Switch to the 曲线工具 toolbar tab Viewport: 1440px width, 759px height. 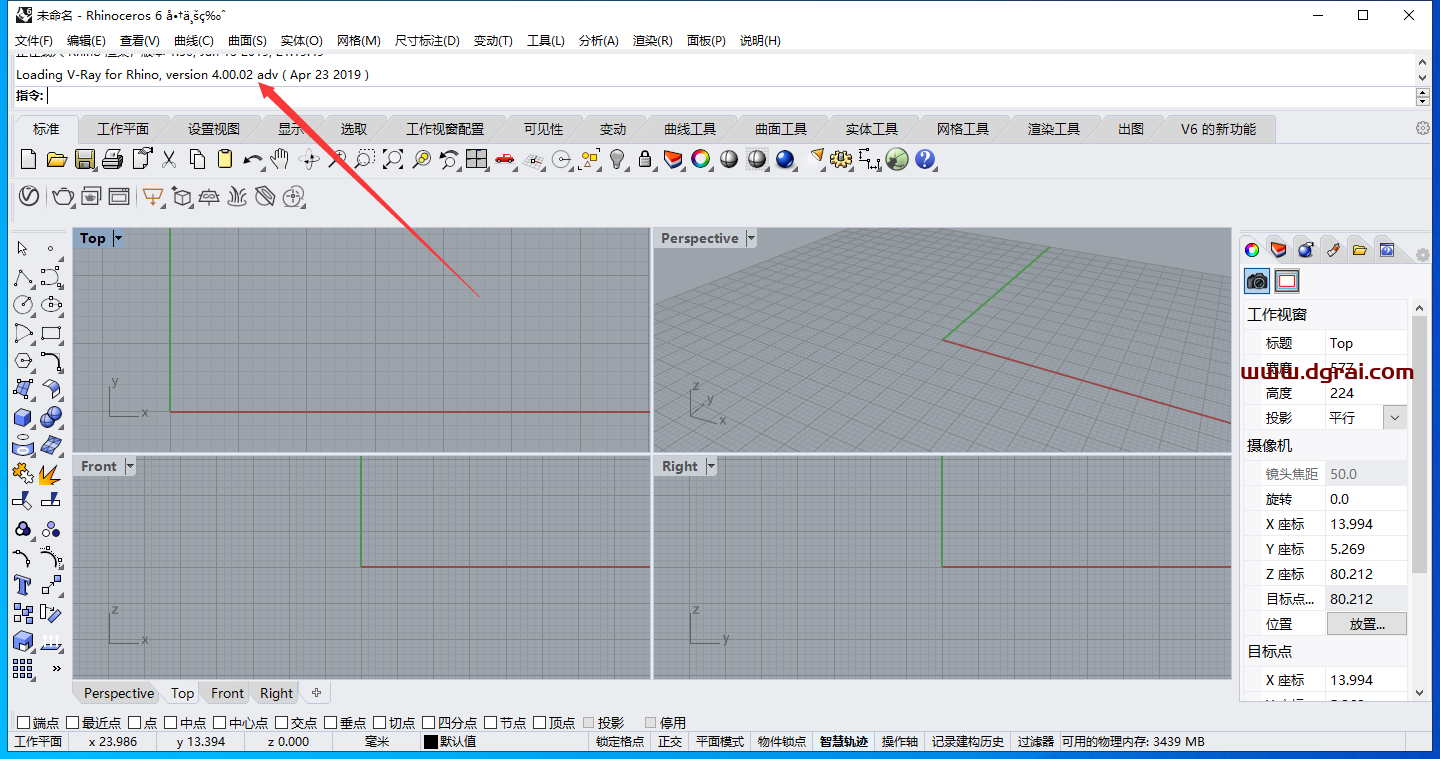click(689, 129)
